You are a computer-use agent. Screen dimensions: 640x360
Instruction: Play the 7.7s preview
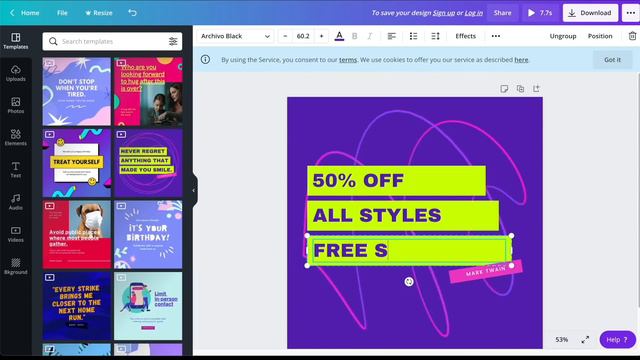coord(540,13)
